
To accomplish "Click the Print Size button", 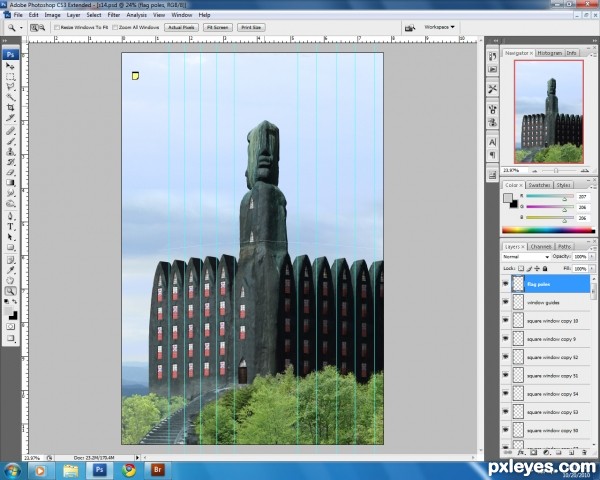I will coord(251,28).
